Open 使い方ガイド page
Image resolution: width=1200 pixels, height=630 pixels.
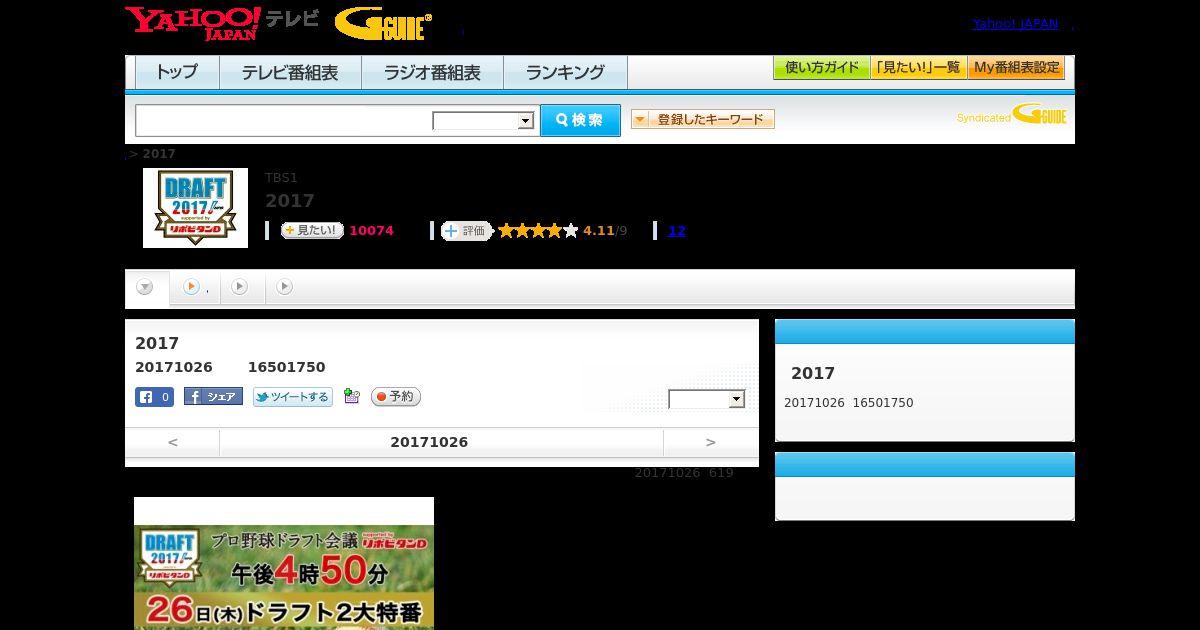(x=822, y=68)
